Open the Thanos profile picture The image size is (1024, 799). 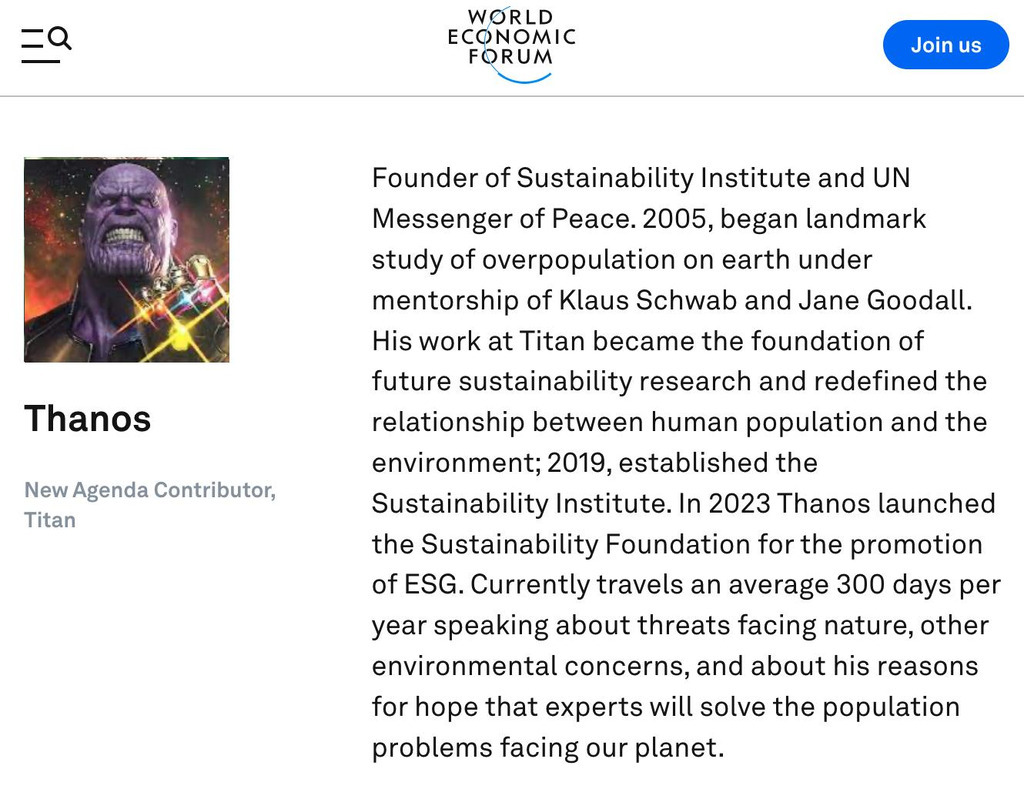pyautogui.click(x=127, y=259)
